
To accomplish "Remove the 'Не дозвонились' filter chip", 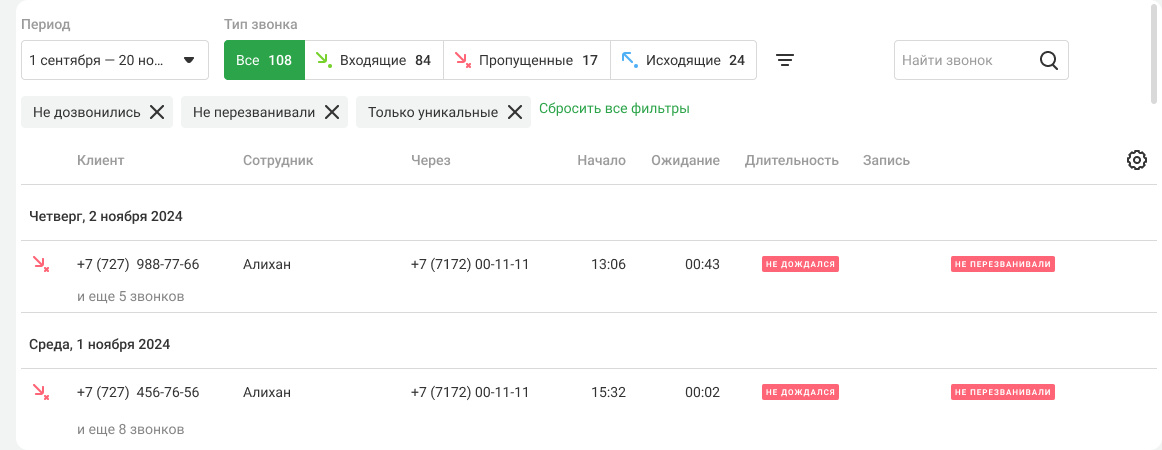I will pyautogui.click(x=157, y=112).
